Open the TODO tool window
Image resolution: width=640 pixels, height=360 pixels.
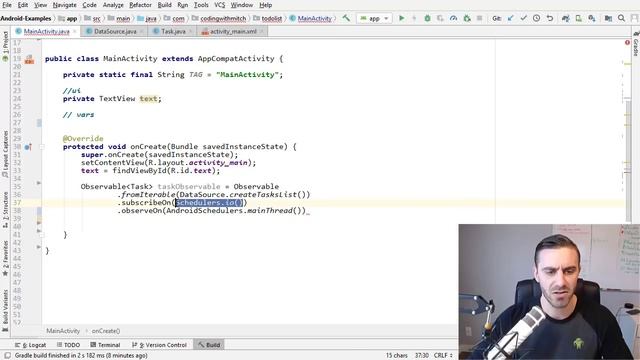pos(68,345)
